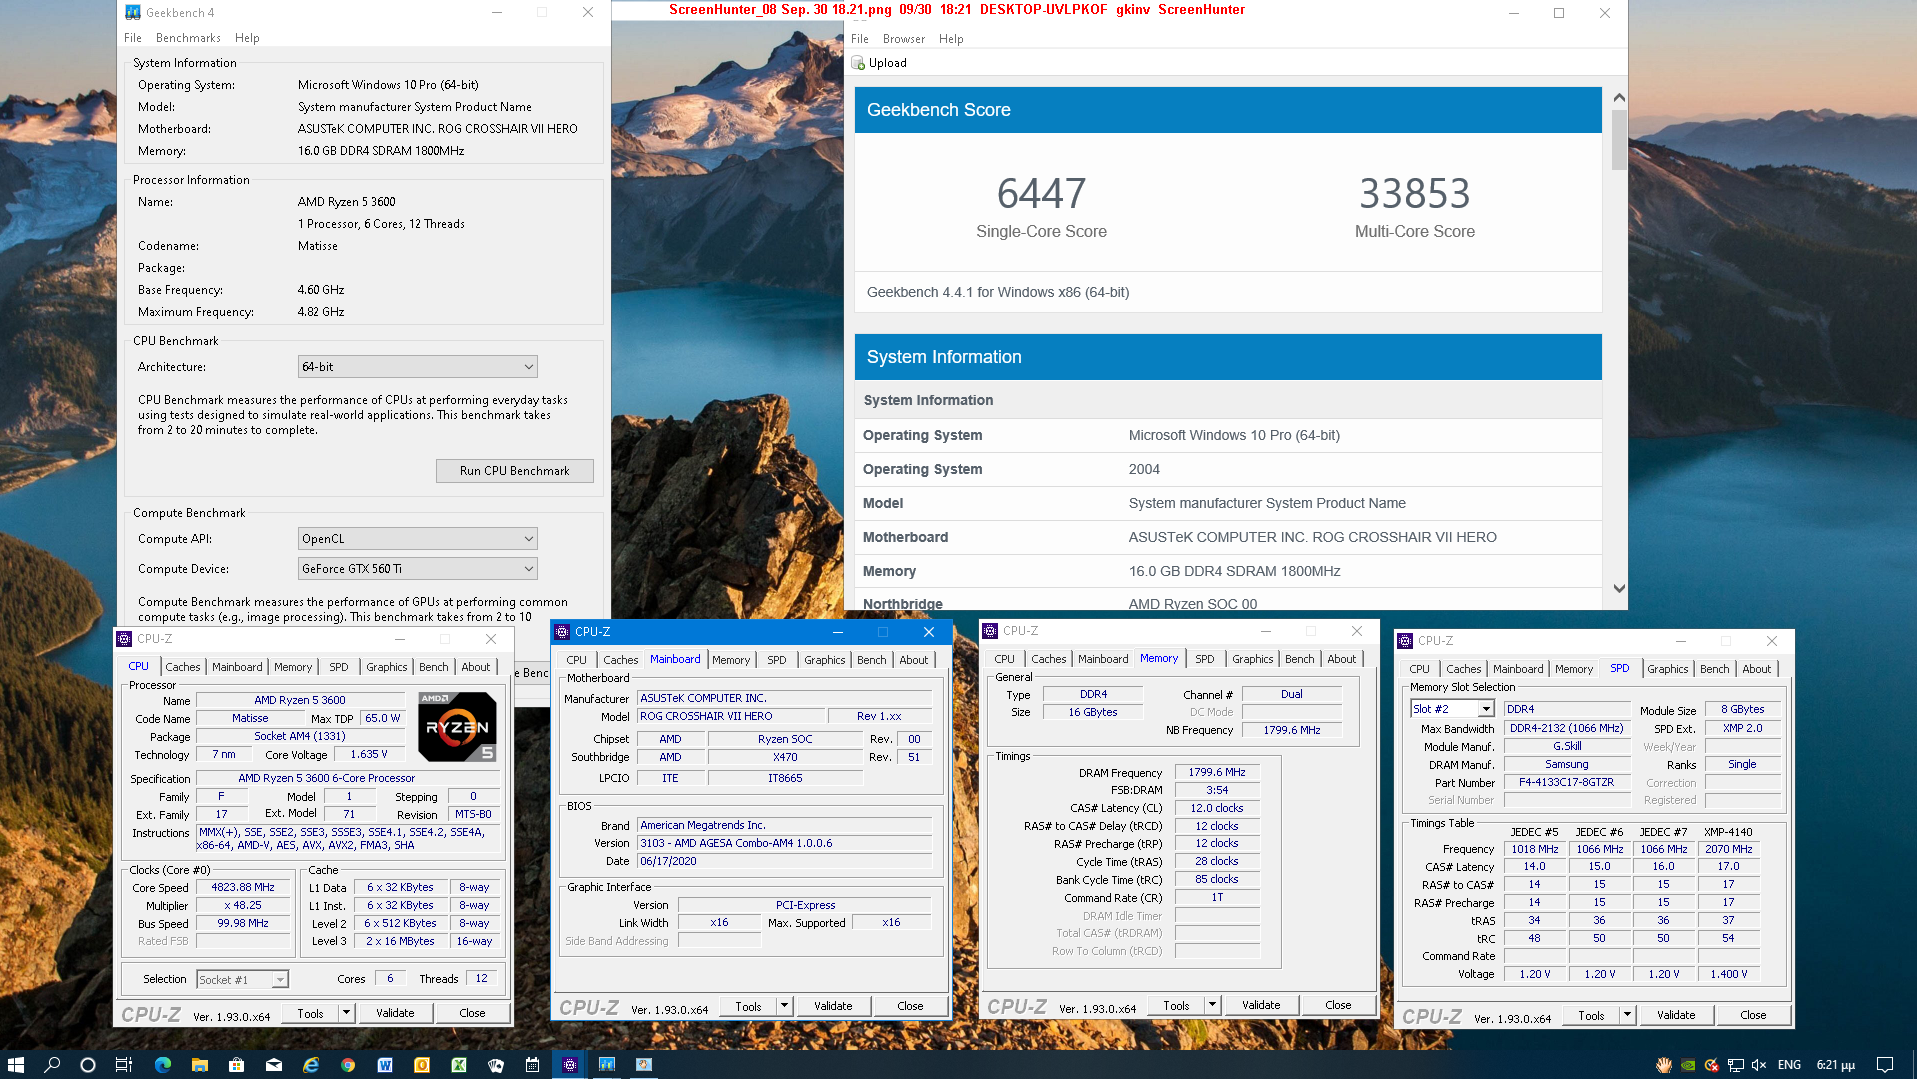Screen dimensions: 1917x1079
Task: Open Cortana from the taskbar
Action: (x=88, y=1065)
